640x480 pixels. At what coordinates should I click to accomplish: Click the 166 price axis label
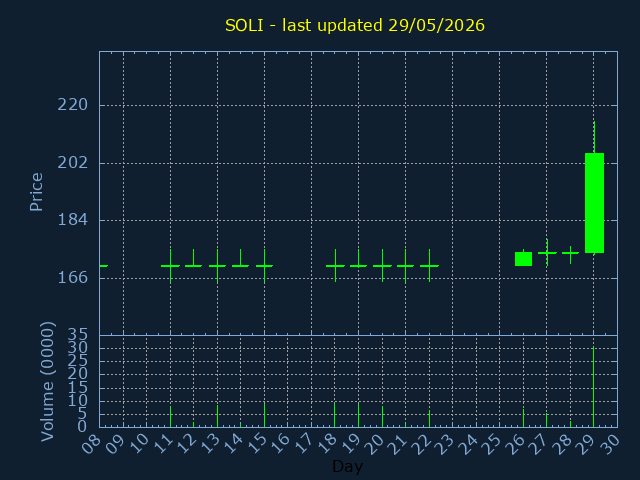(x=73, y=278)
